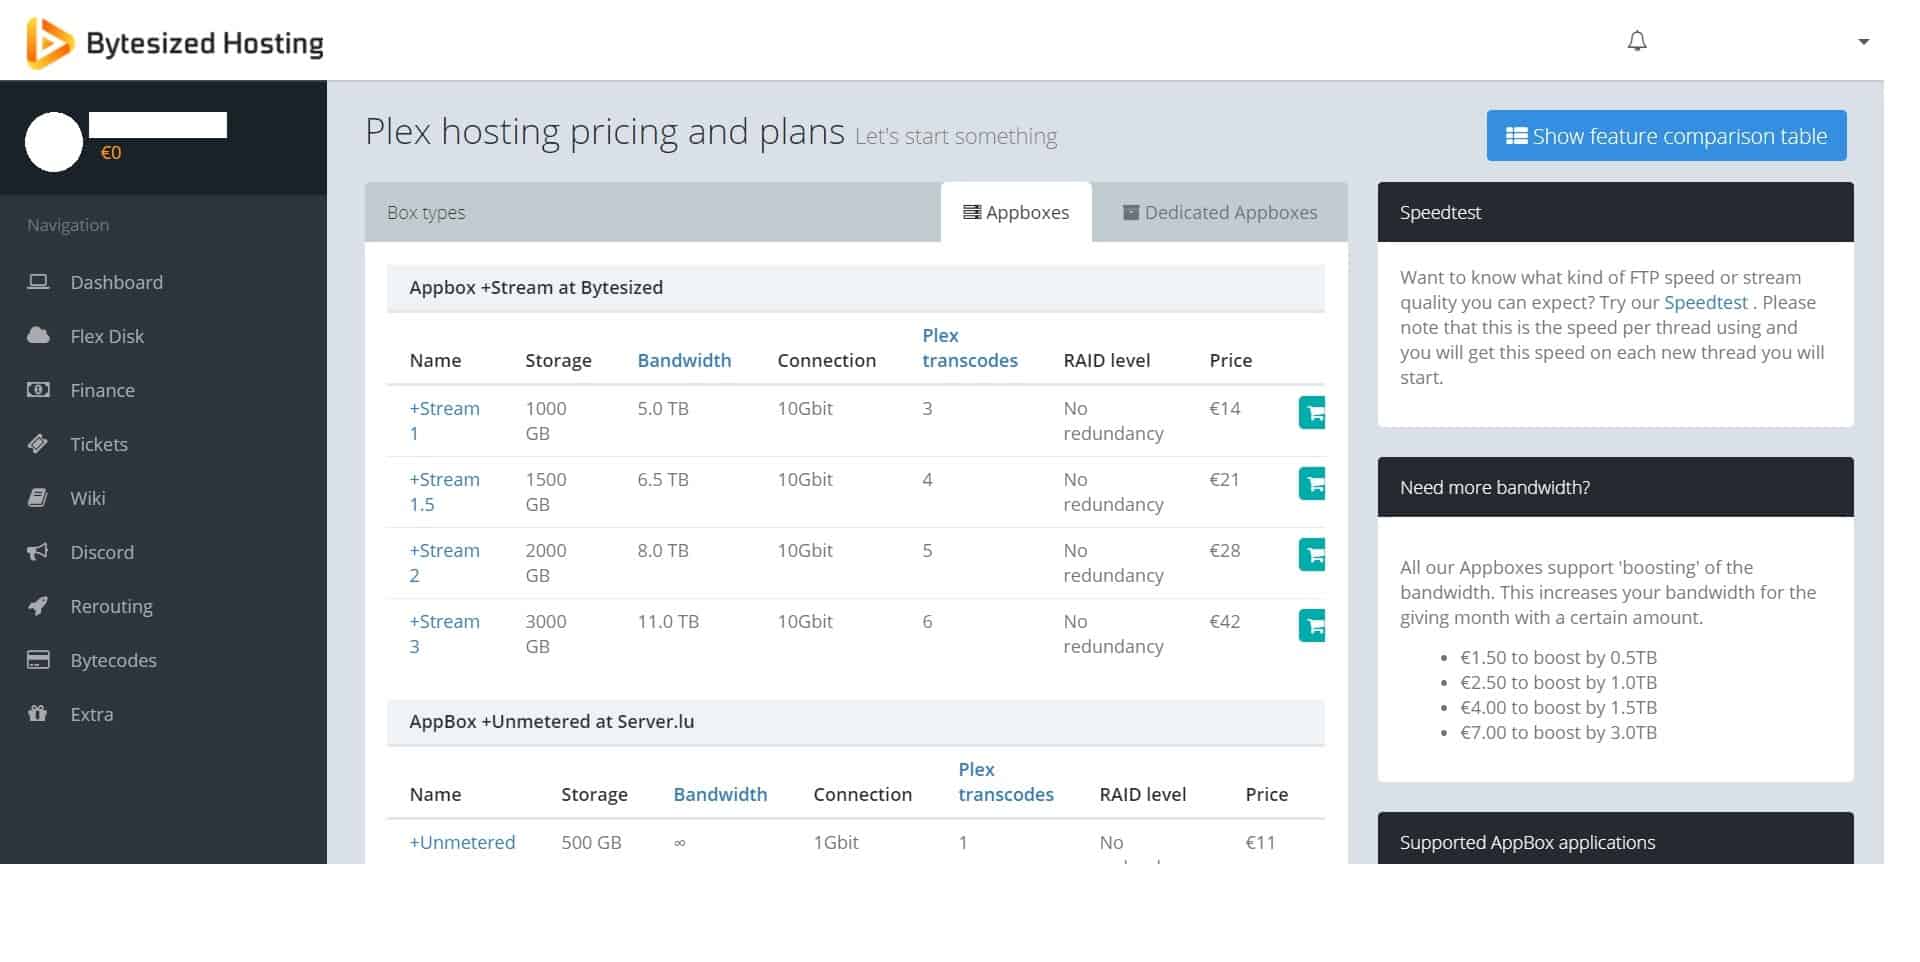Image resolution: width=1920 pixels, height=962 pixels.
Task: Open Bytecodes from the navigation
Action: pos(113,660)
